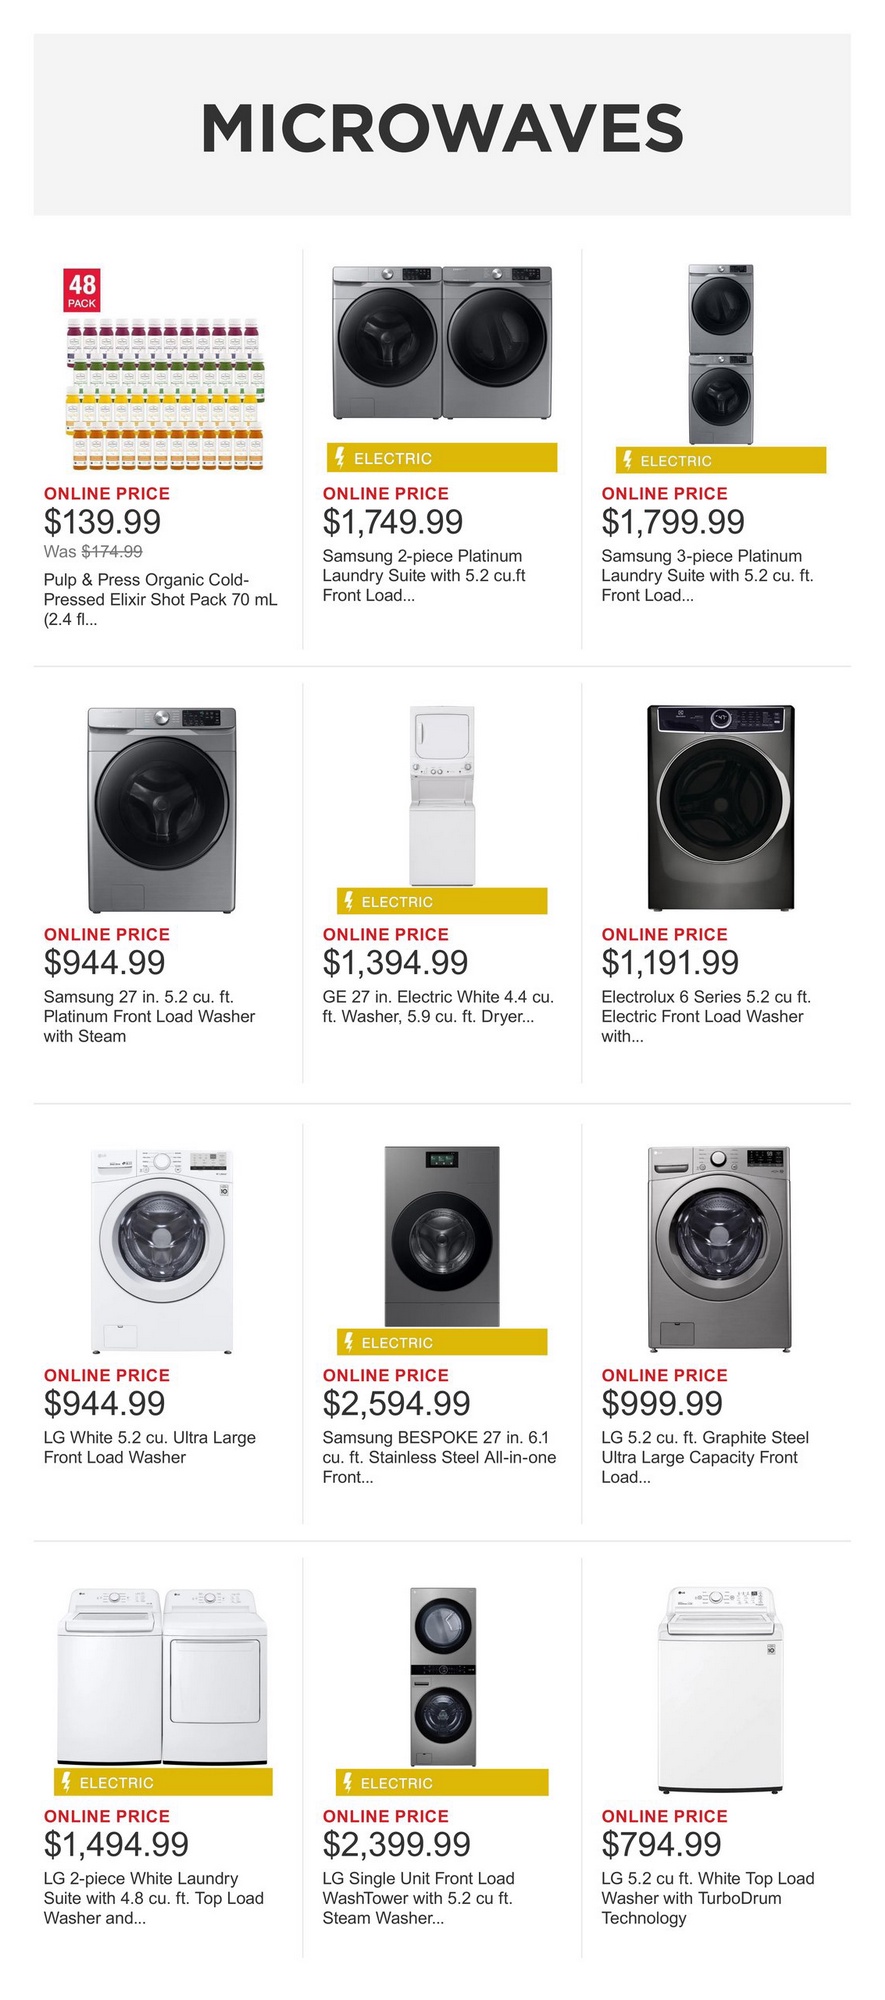Click ELECTRIC badge under Samsung BESPOKE
Viewport: 885px width, 2000px height.
(441, 1342)
